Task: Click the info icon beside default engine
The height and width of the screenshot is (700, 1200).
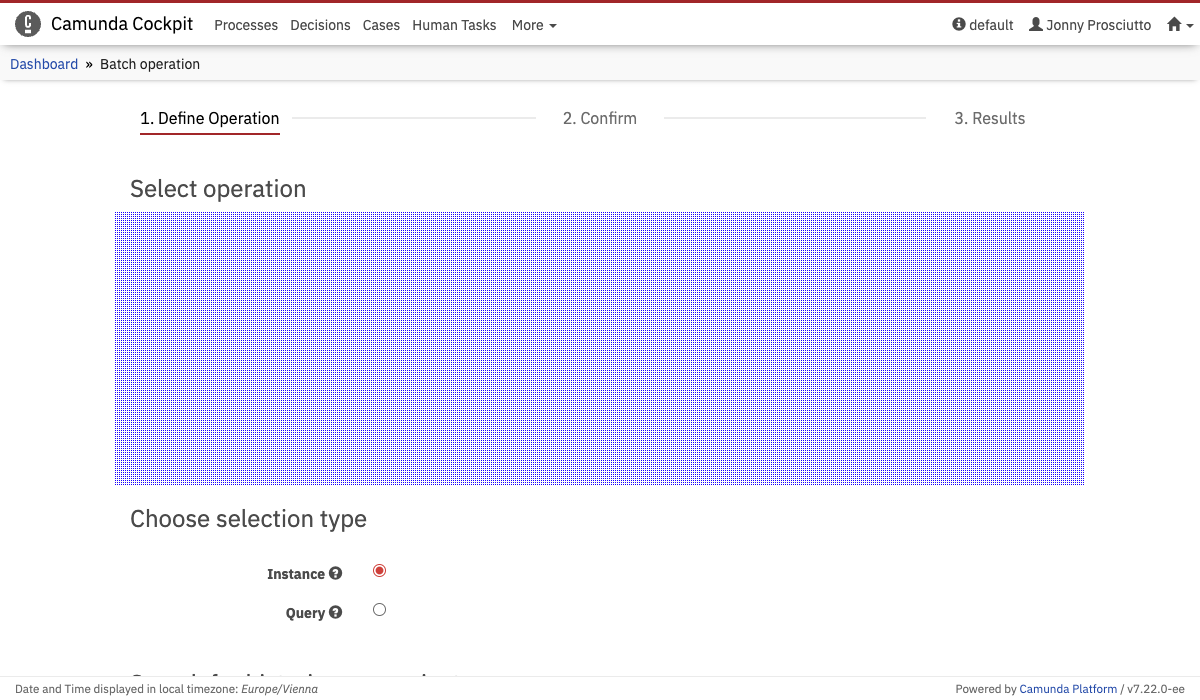Action: click(959, 25)
